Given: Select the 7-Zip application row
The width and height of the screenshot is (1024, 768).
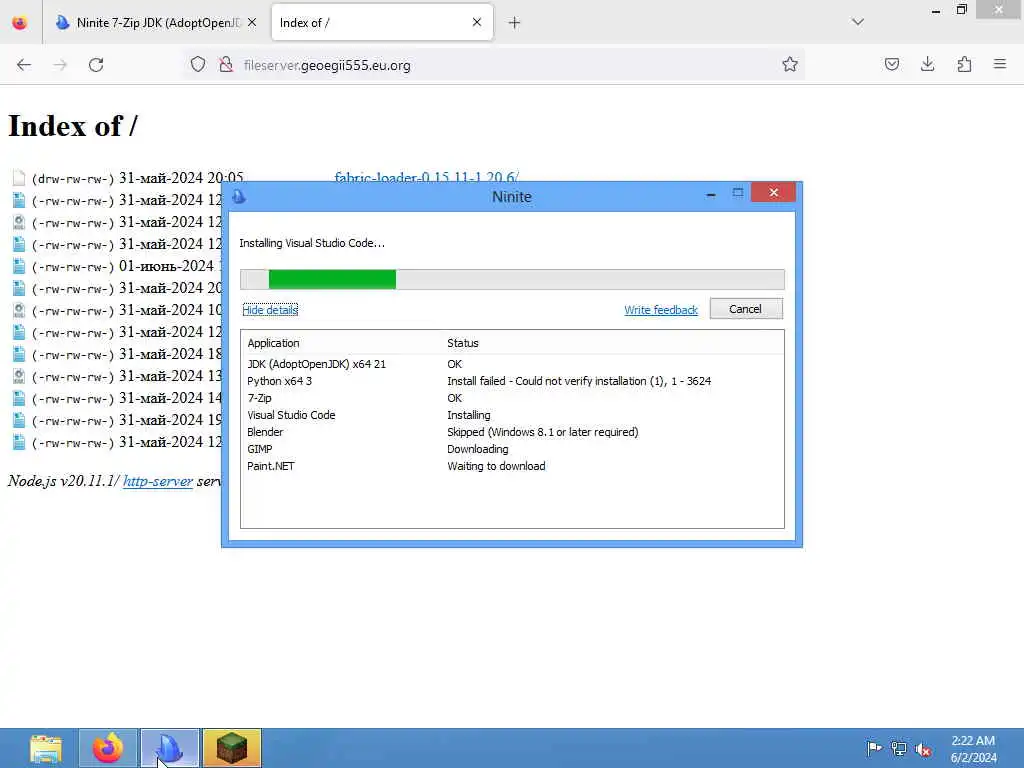Looking at the screenshot, I should coord(512,398).
